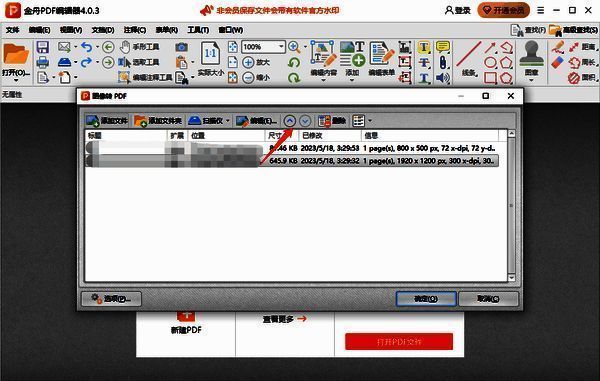
Task: Click the Options (选项(P)...) button
Action: click(111, 299)
